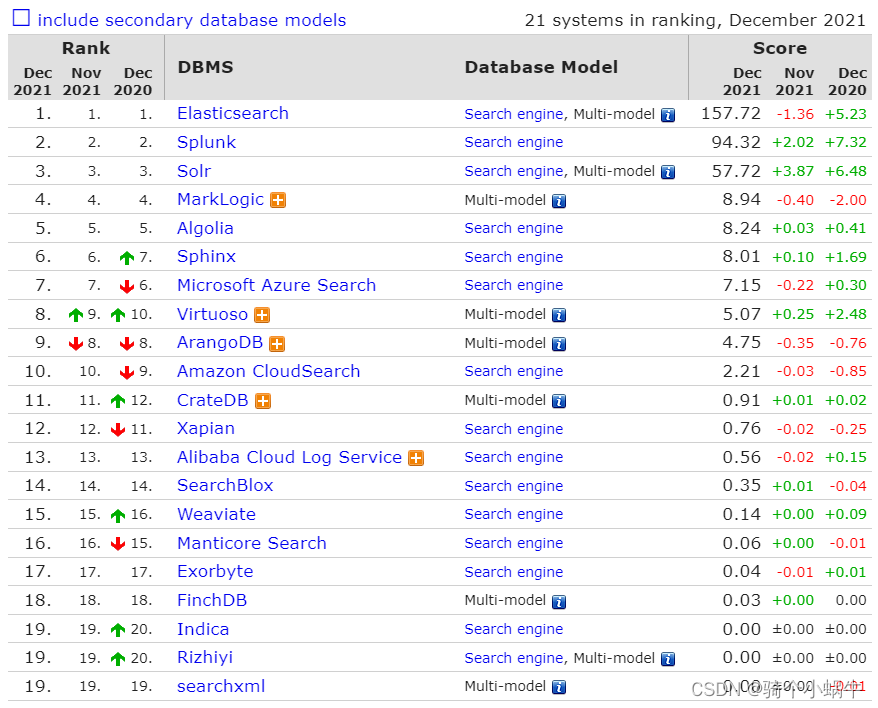Open the Virtuoso DBMS link
The height and width of the screenshot is (708, 878).
tap(213, 314)
